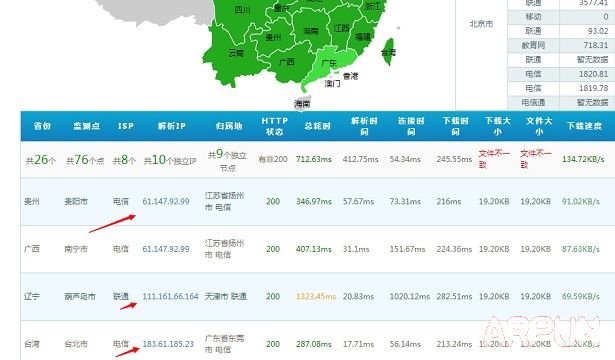This screenshot has width=615, height=360.
Task: Click the download speed 69.59KB/s
Action: (580, 296)
